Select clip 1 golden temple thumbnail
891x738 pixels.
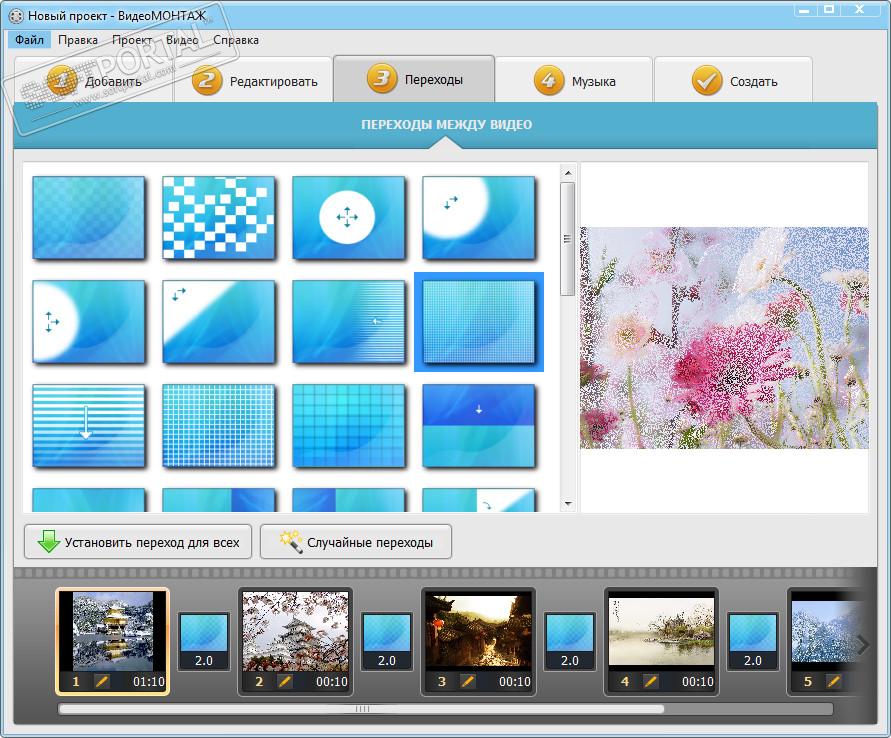coord(113,631)
